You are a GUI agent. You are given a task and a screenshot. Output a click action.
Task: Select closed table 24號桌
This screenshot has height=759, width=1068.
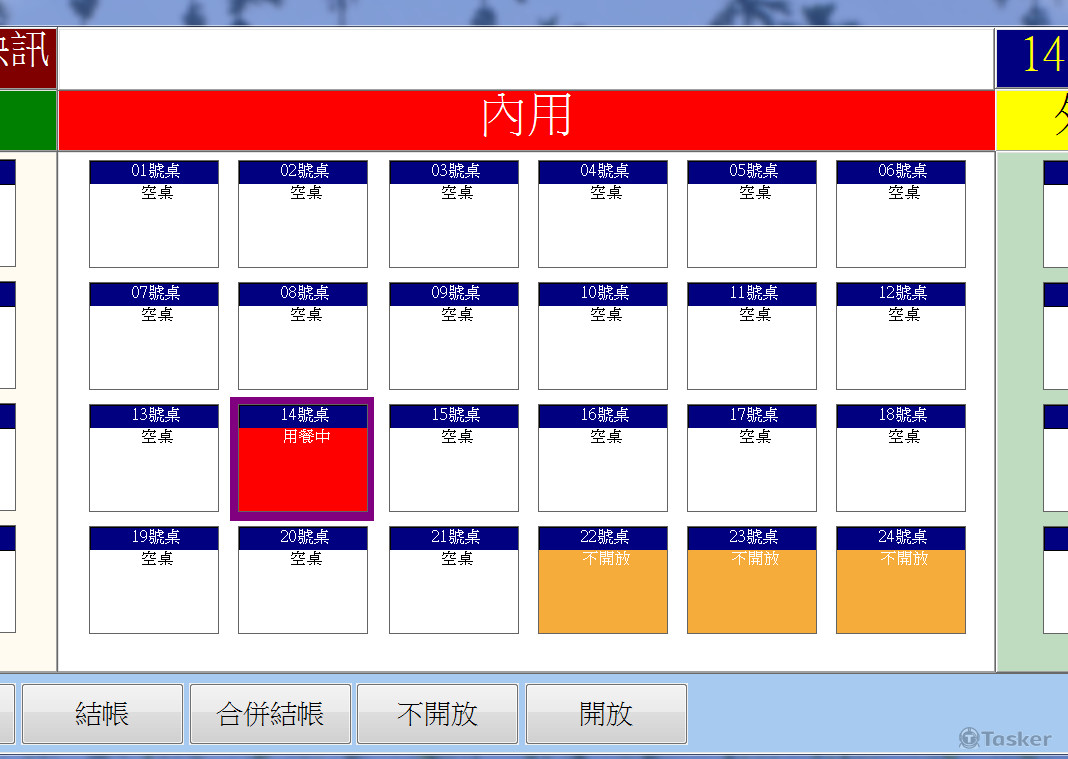[x=901, y=580]
